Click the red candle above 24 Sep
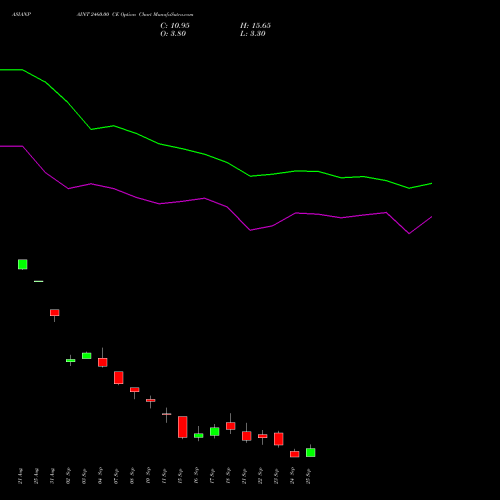 pos(295,454)
